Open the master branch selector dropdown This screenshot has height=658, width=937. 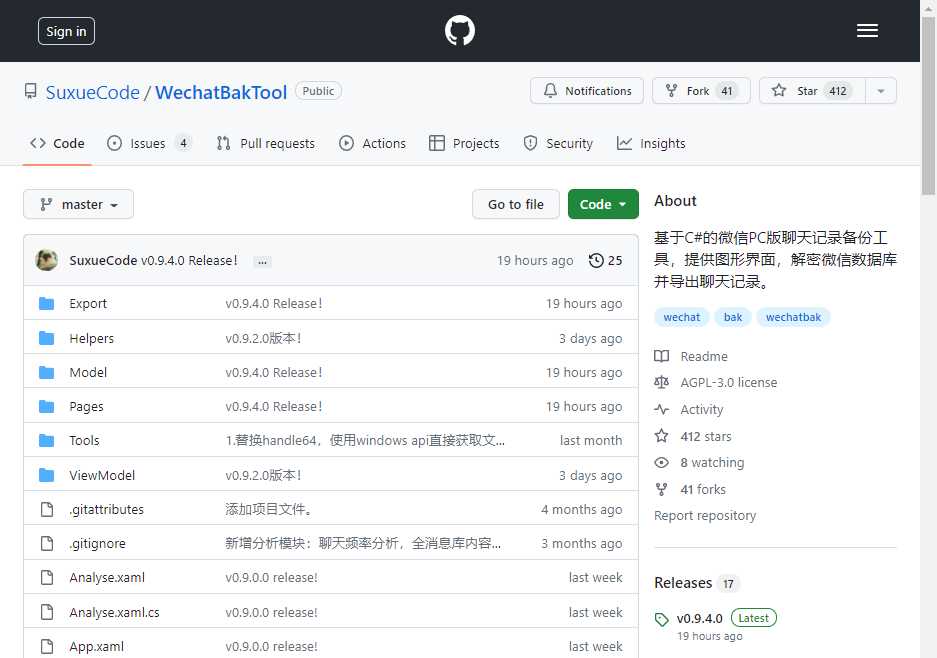[78, 204]
